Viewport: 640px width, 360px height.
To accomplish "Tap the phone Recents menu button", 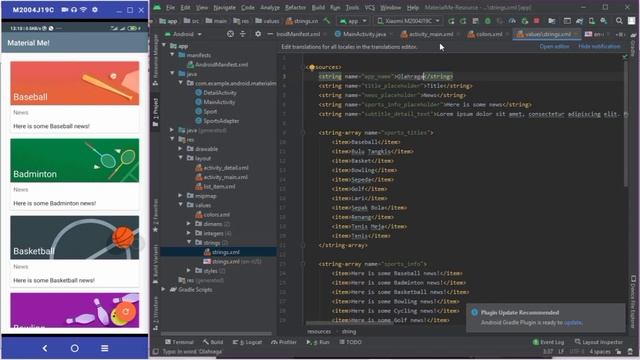I will pyautogui.click(x=104, y=348).
